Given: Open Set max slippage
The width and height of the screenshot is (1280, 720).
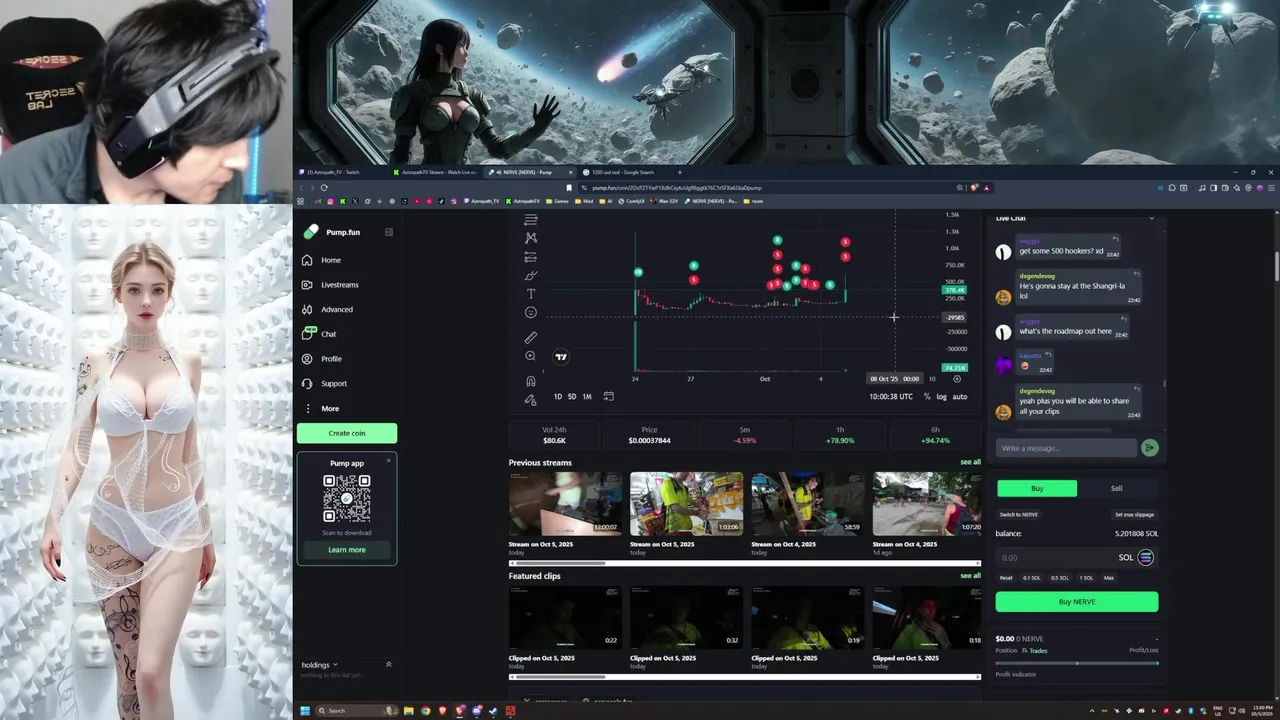Looking at the screenshot, I should click(x=1134, y=514).
